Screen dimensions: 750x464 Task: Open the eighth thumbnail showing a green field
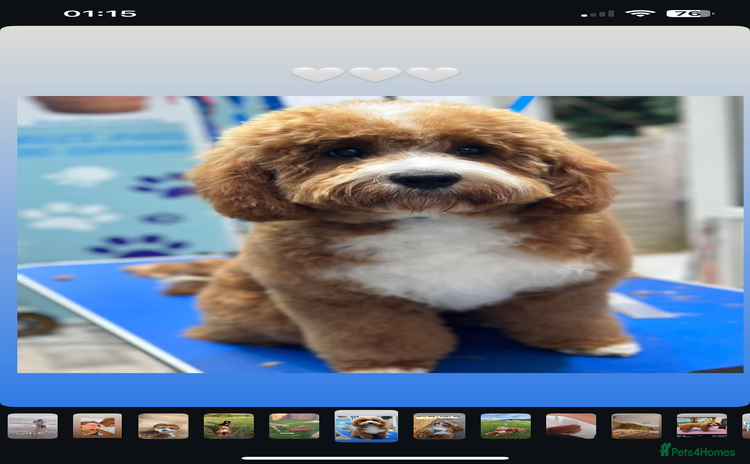click(x=505, y=426)
